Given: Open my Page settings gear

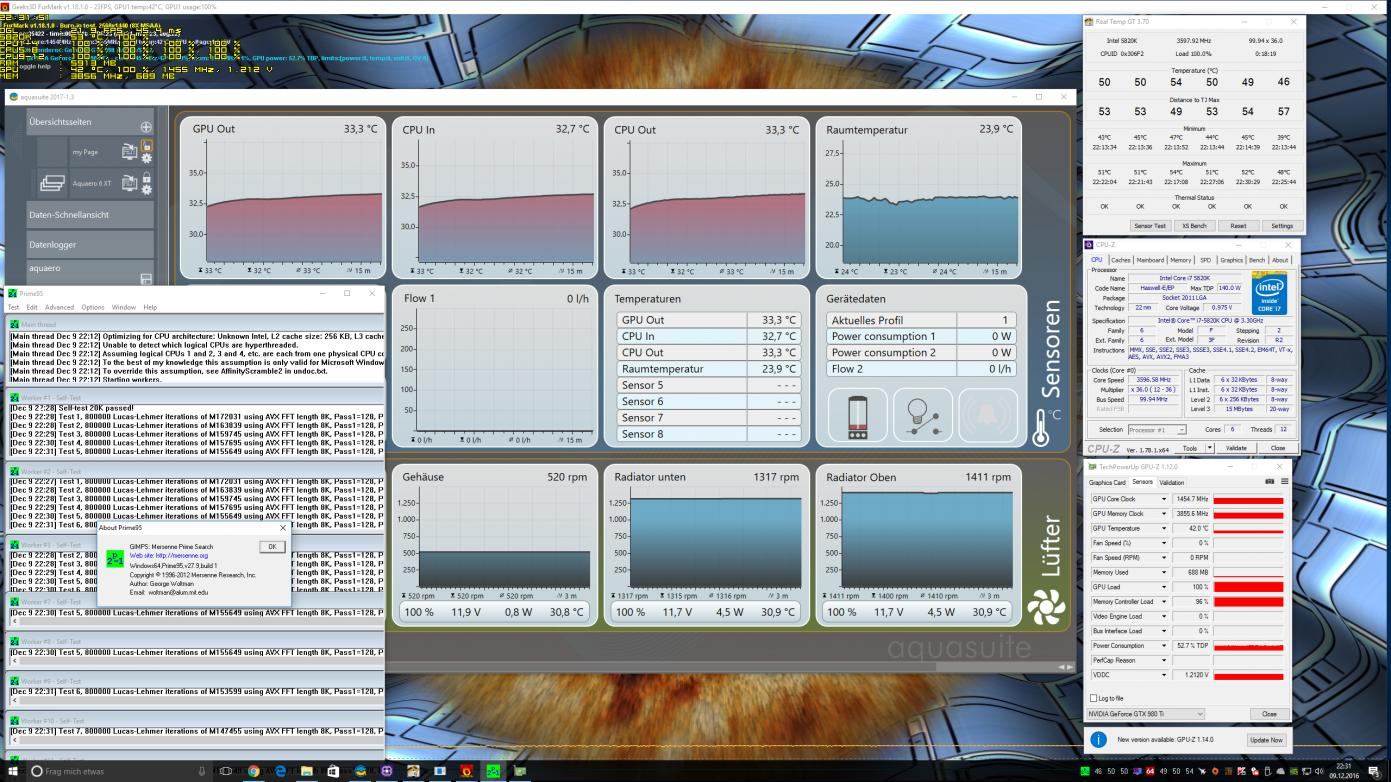Looking at the screenshot, I should [147, 158].
